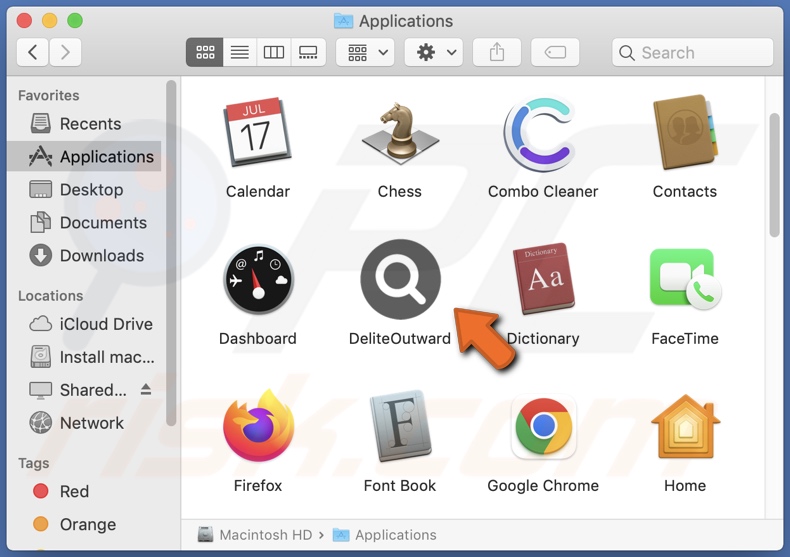
Task: Select the FaceTime app icon
Action: [x=685, y=278]
